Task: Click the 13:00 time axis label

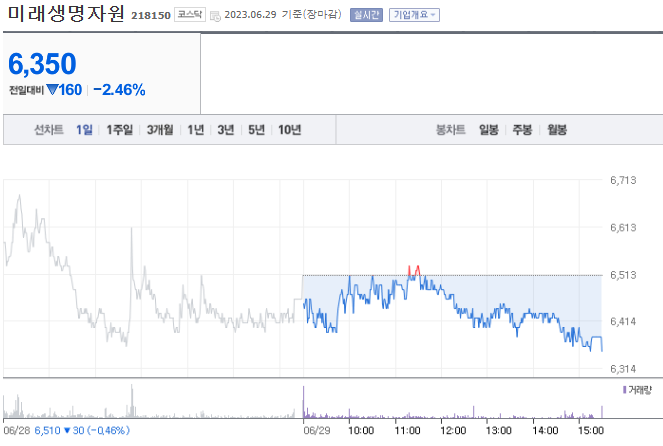Action: tap(499, 431)
